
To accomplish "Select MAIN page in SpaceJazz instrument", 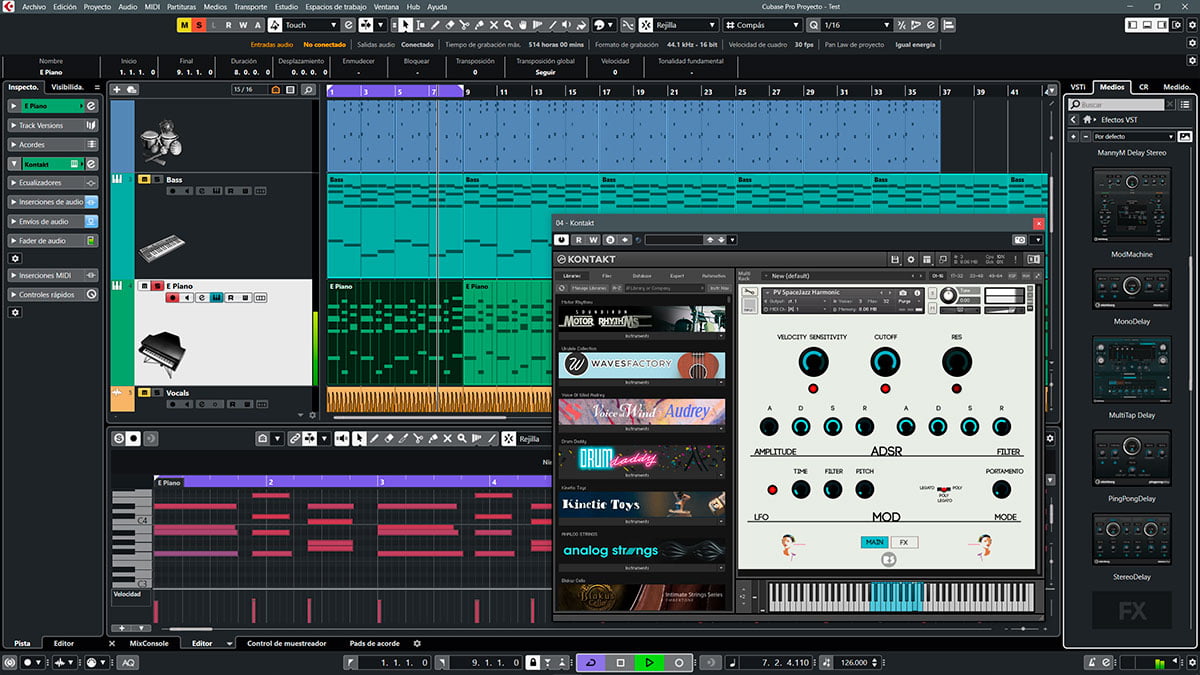I will tap(874, 542).
